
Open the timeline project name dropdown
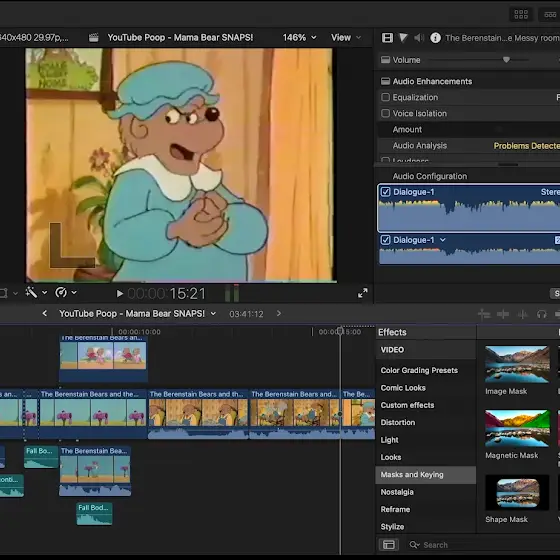[x=213, y=314]
